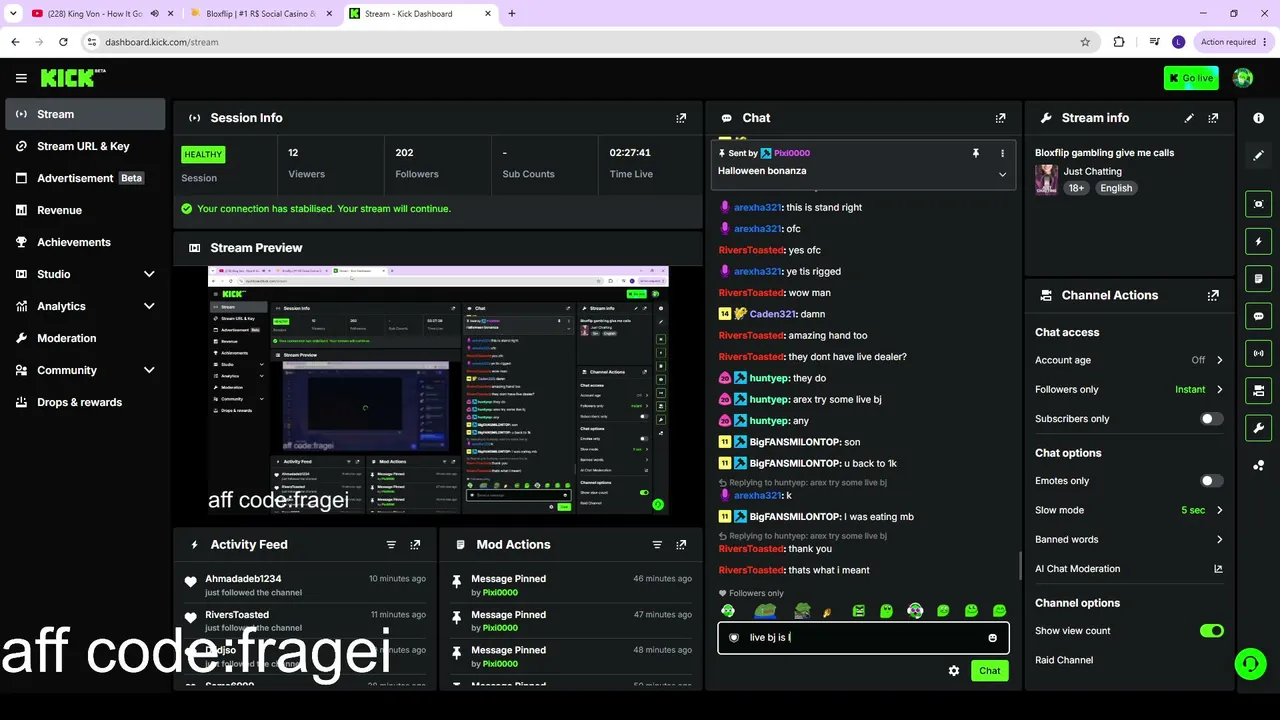Image resolution: width=1280 pixels, height=720 pixels.
Task: Open Slow mode duration chevron
Action: (x=1219, y=510)
